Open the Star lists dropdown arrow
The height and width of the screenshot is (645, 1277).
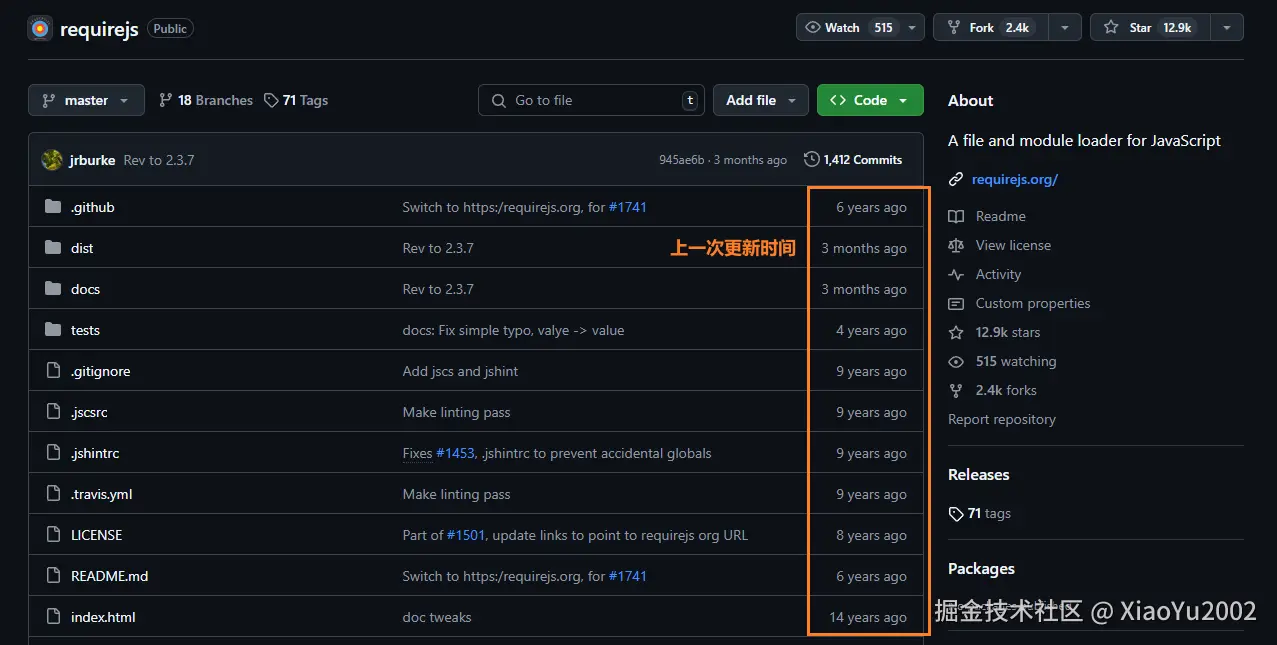pyautogui.click(x=1227, y=28)
